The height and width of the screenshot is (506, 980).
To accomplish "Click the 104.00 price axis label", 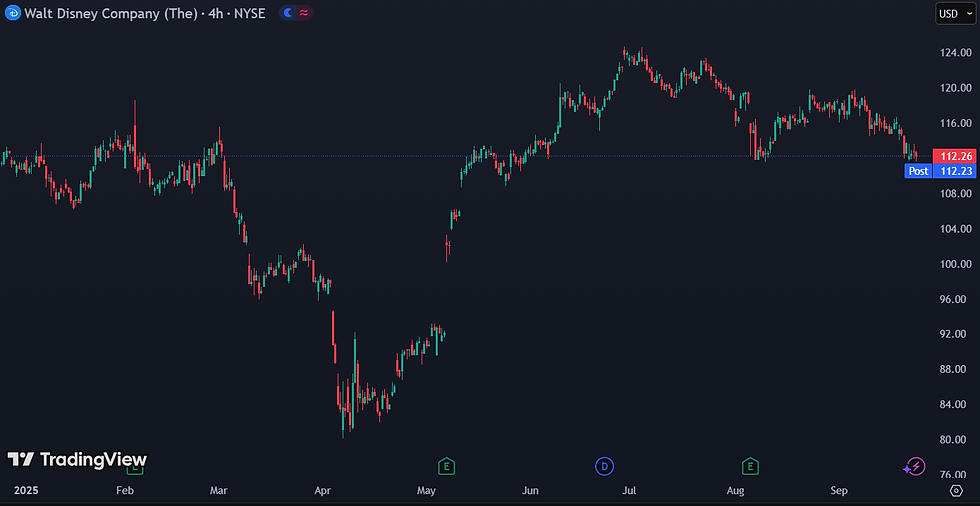I will 956,229.
